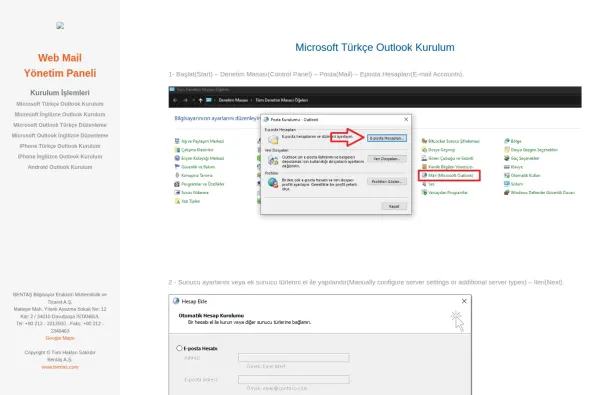The height and width of the screenshot is (395, 600).
Task: Open Konuşma Tanıma microphone icon
Action: click(177, 175)
